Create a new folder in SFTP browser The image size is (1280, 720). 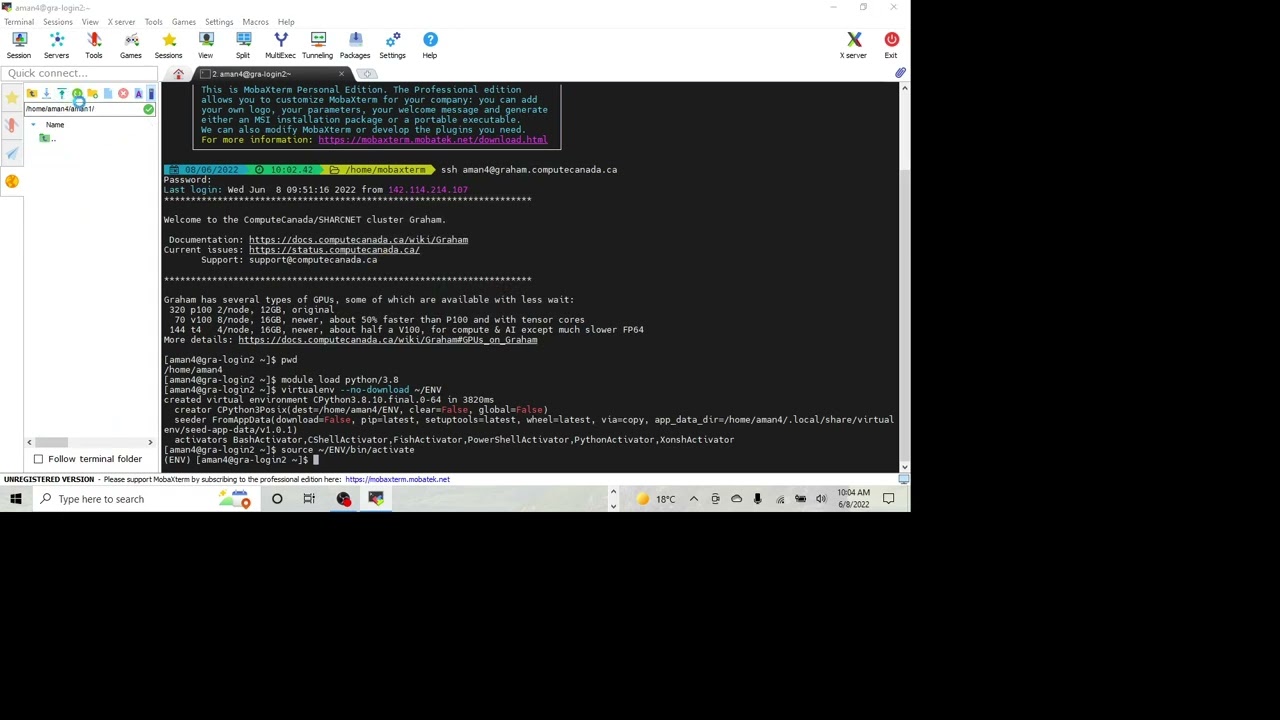tap(92, 93)
